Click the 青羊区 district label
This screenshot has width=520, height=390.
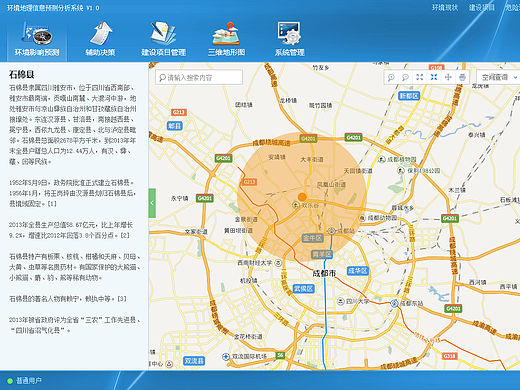point(322,254)
